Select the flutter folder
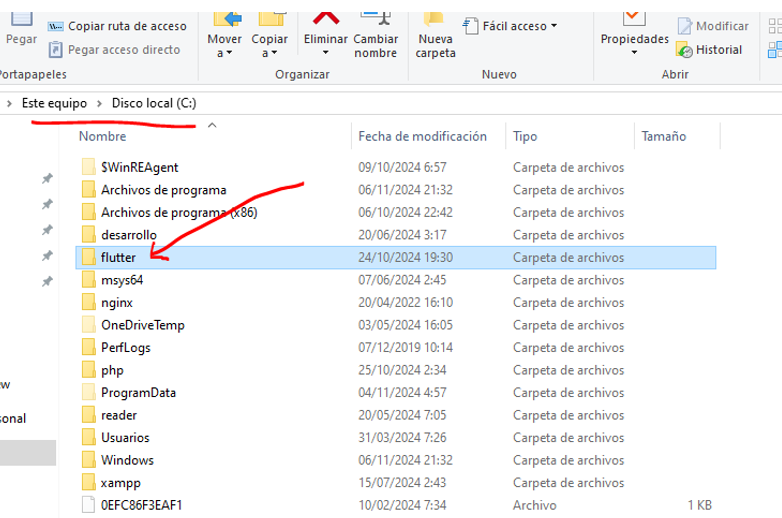This screenshot has height=518, width=782. pyautogui.click(x=118, y=257)
